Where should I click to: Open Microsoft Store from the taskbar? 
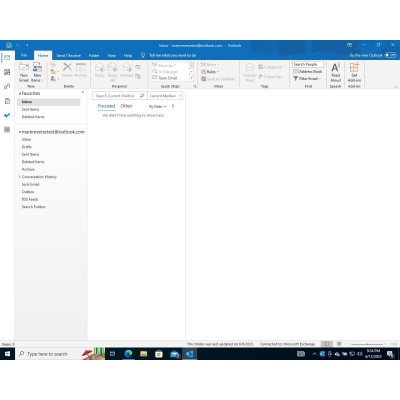(159, 354)
